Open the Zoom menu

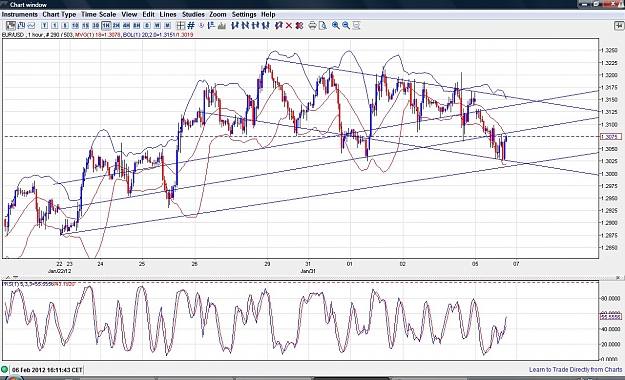pyautogui.click(x=218, y=14)
